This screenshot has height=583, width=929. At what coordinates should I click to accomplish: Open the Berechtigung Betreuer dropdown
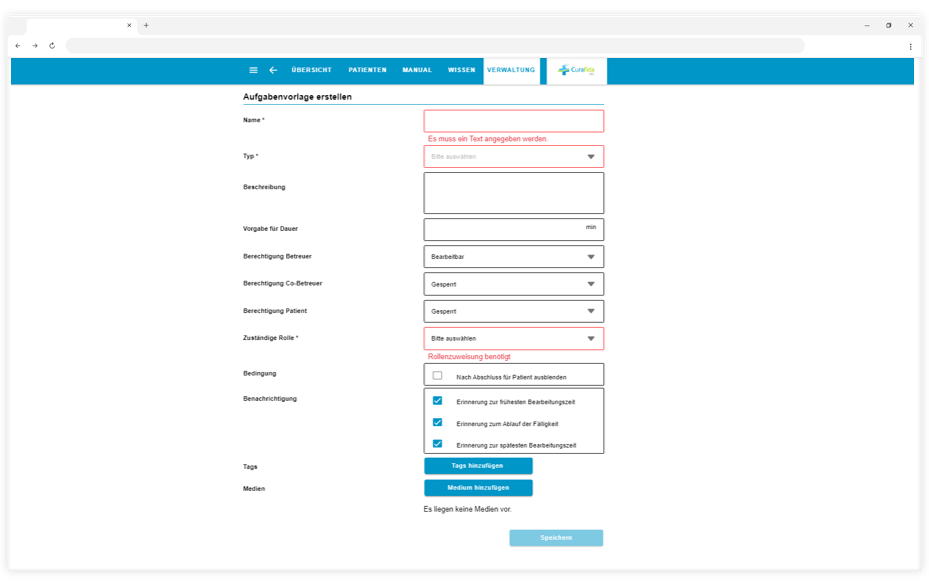pos(514,257)
